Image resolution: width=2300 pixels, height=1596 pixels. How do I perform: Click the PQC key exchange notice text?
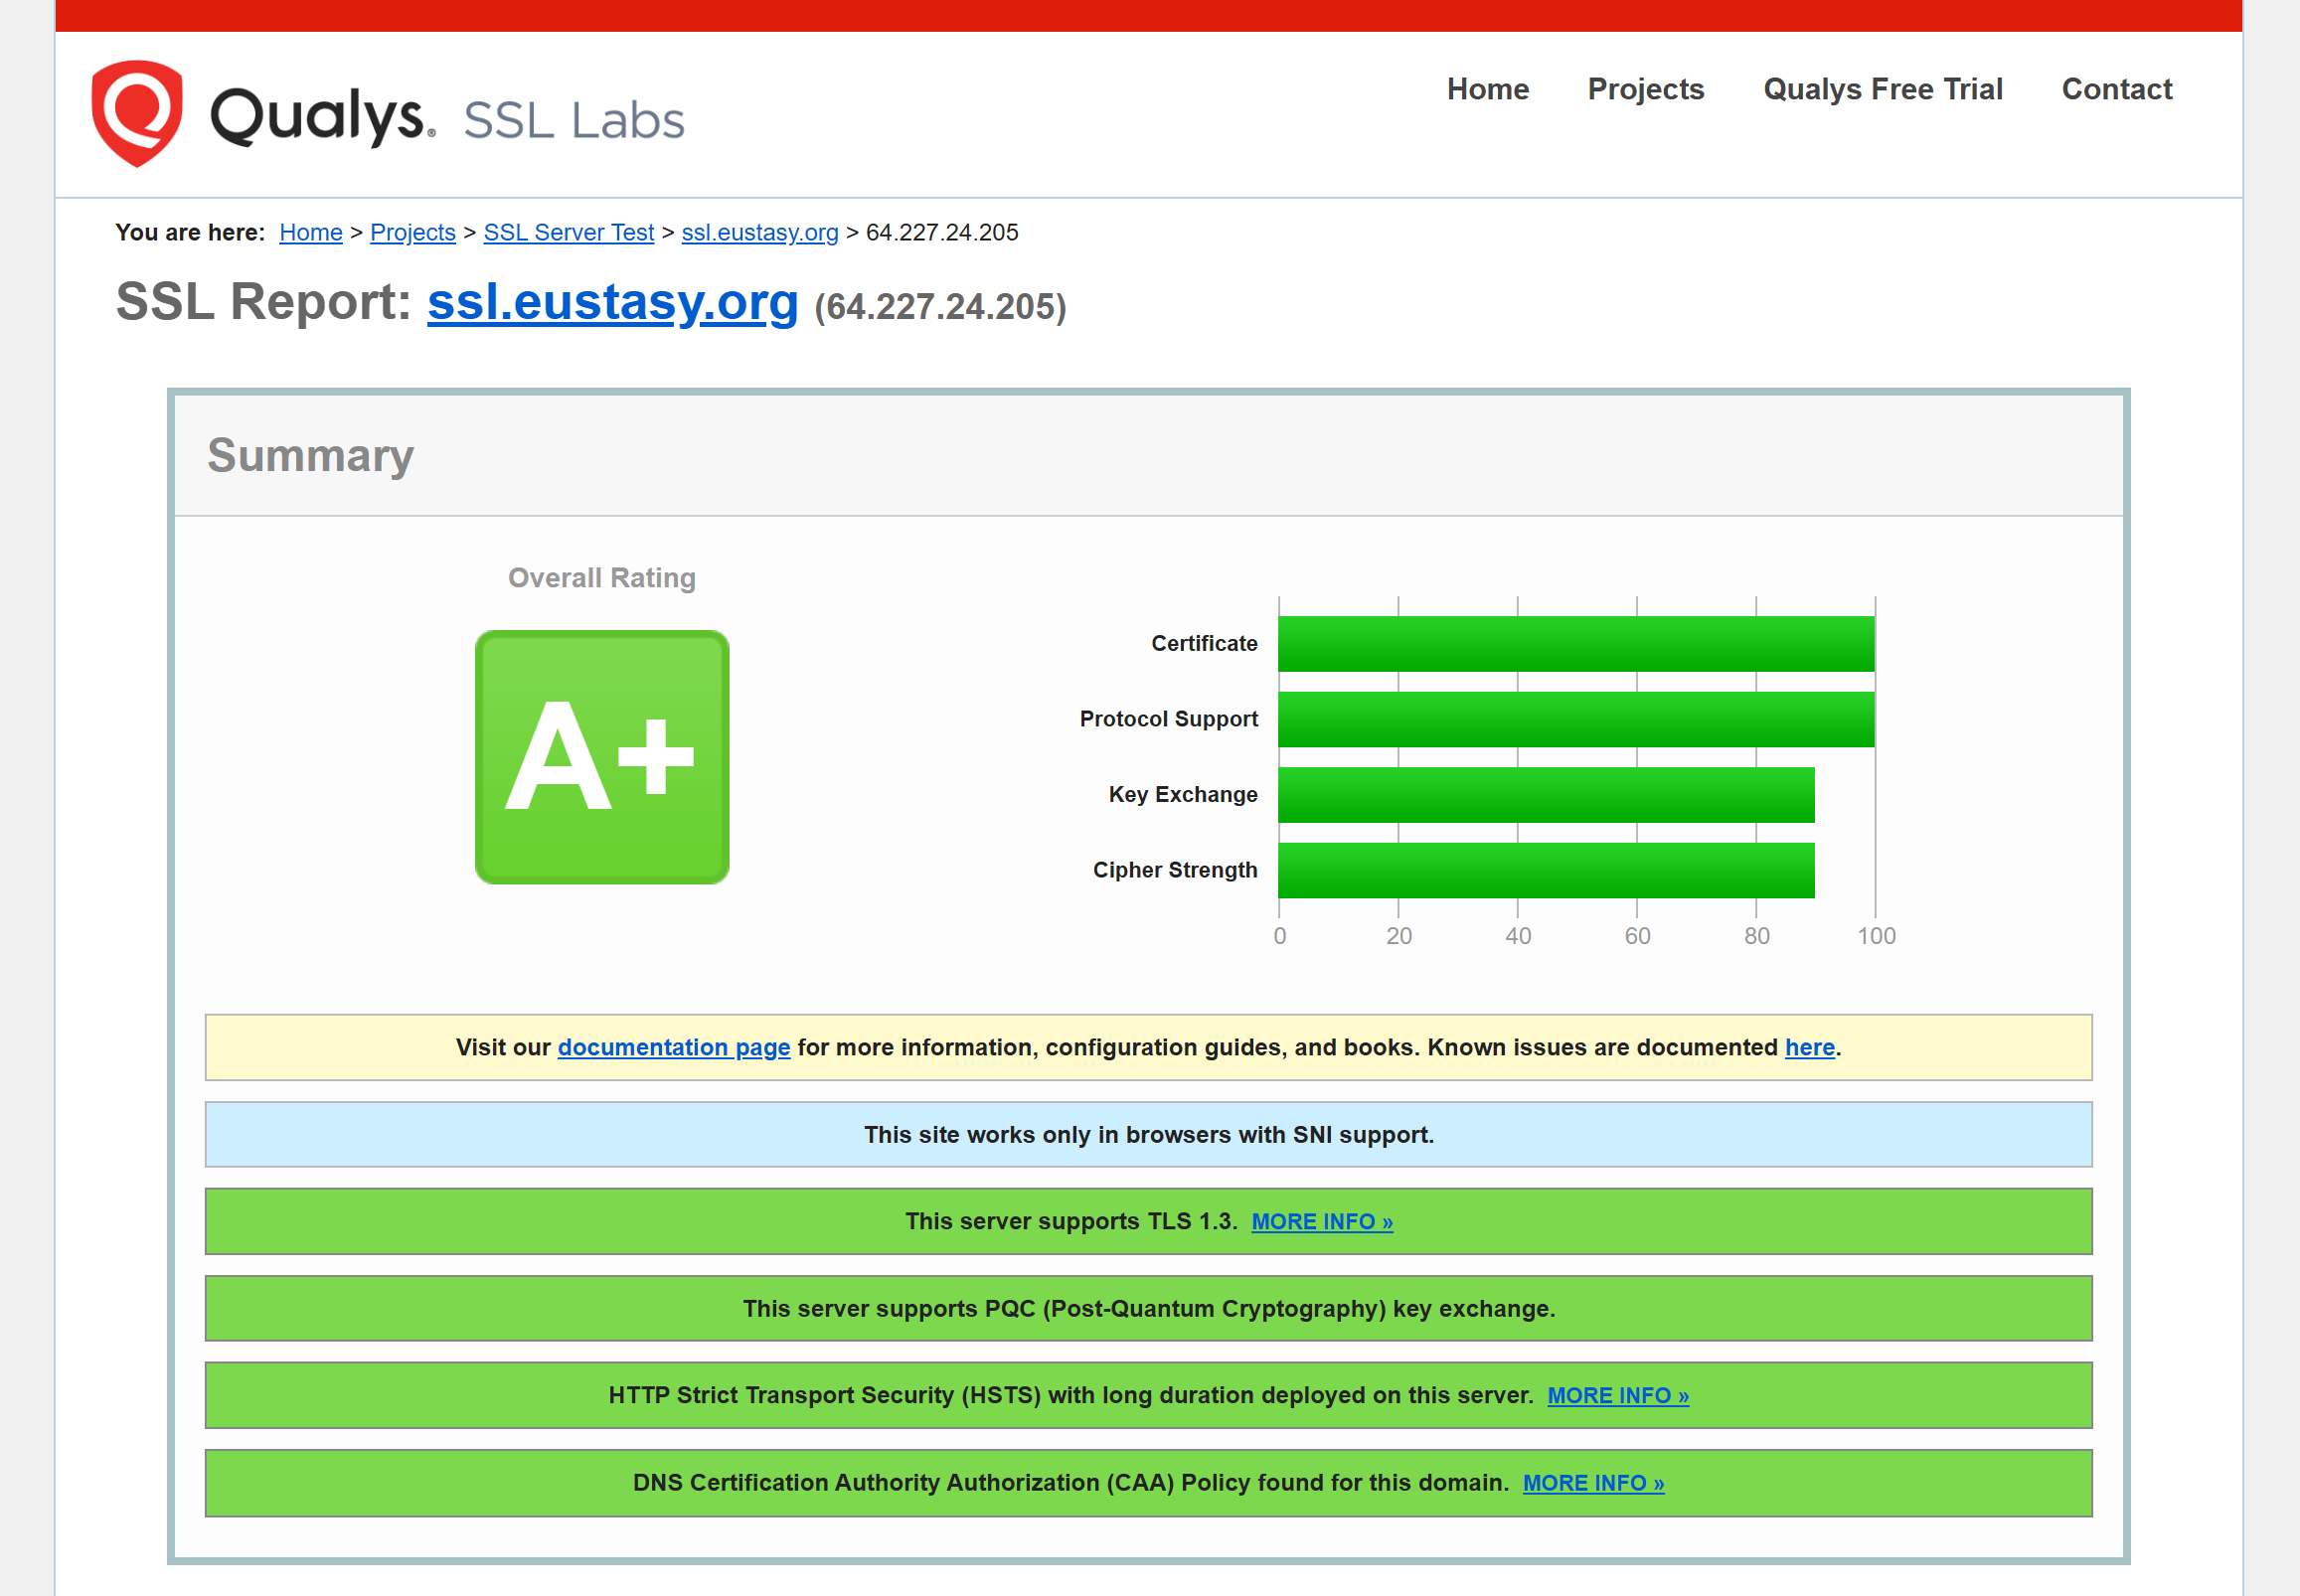[x=1148, y=1308]
